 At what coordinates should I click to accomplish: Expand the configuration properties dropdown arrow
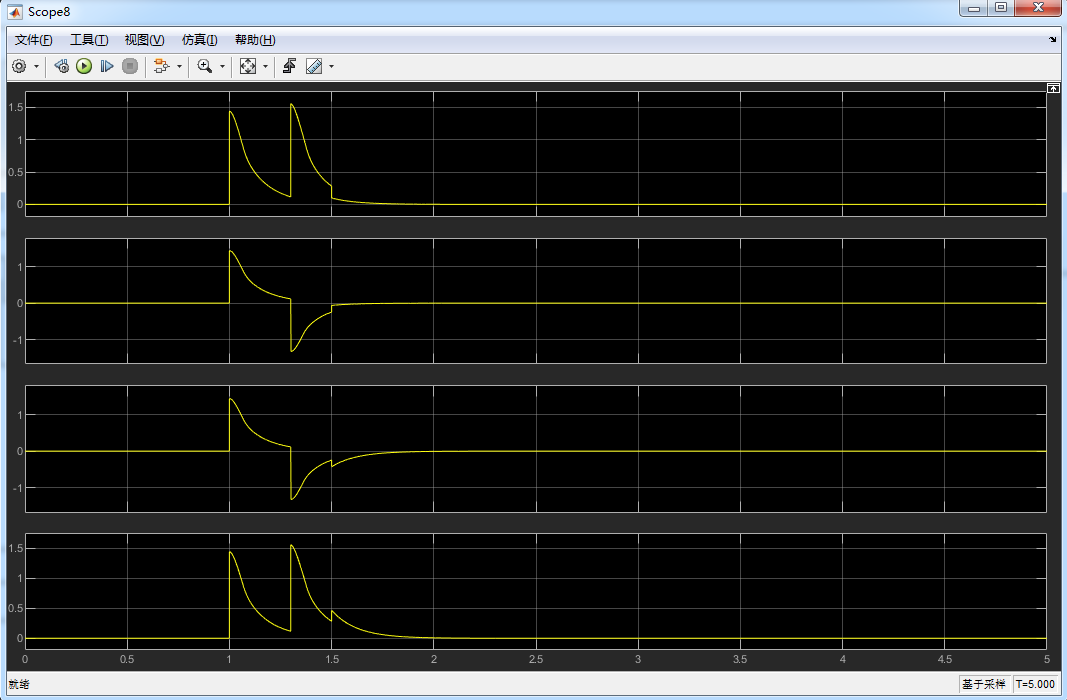click(36, 67)
